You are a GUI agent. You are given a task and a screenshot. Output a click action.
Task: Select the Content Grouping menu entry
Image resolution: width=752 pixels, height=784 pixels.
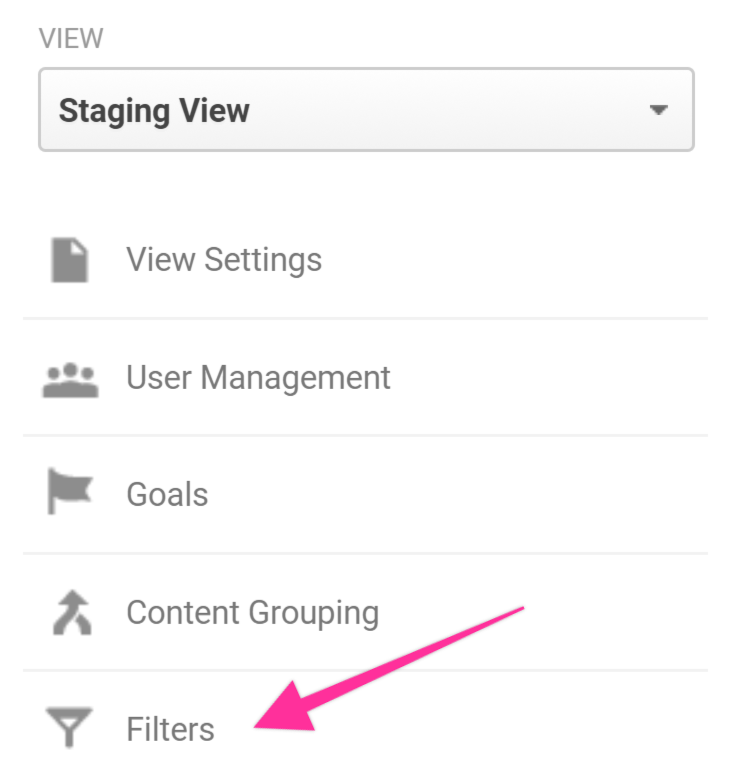click(x=252, y=613)
